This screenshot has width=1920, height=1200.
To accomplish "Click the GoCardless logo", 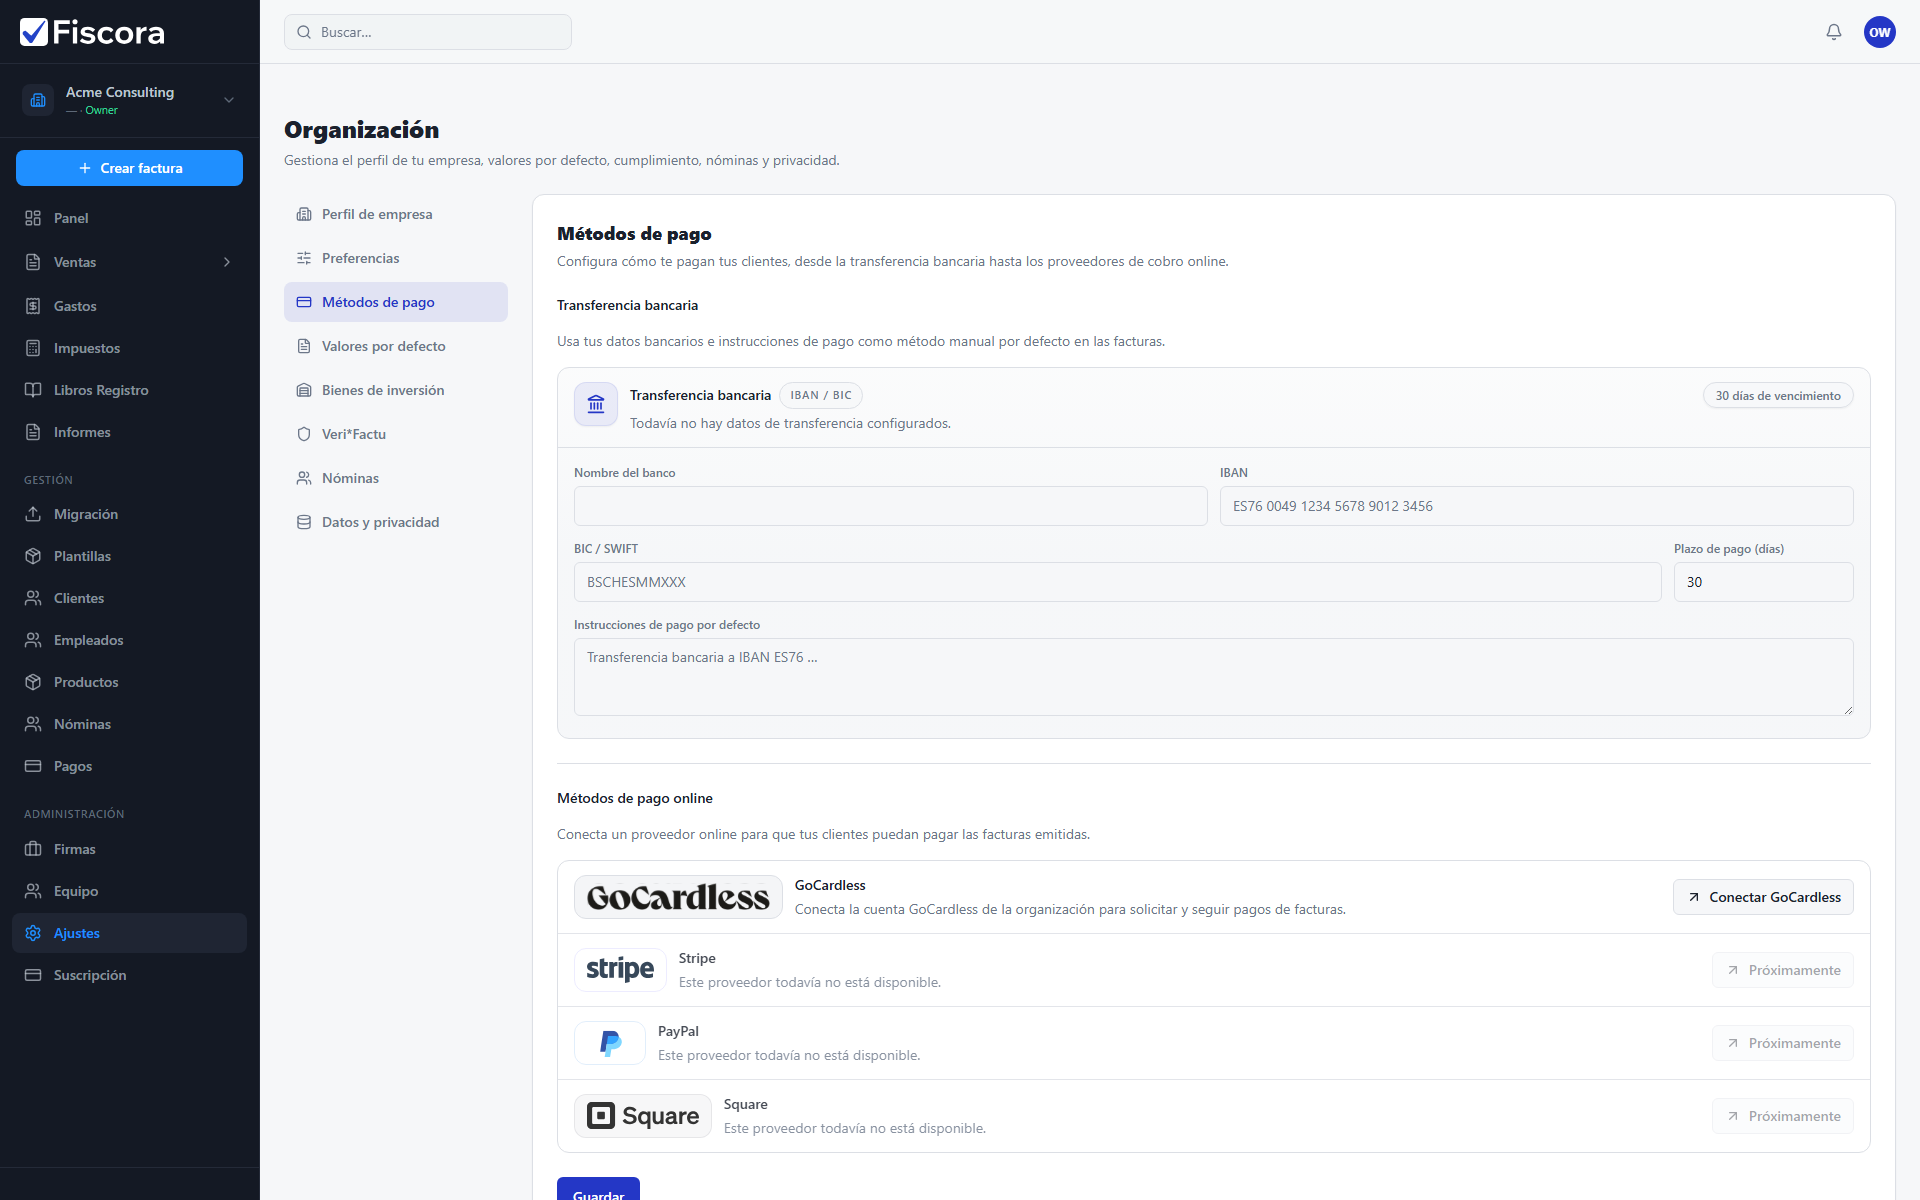I will click(678, 897).
